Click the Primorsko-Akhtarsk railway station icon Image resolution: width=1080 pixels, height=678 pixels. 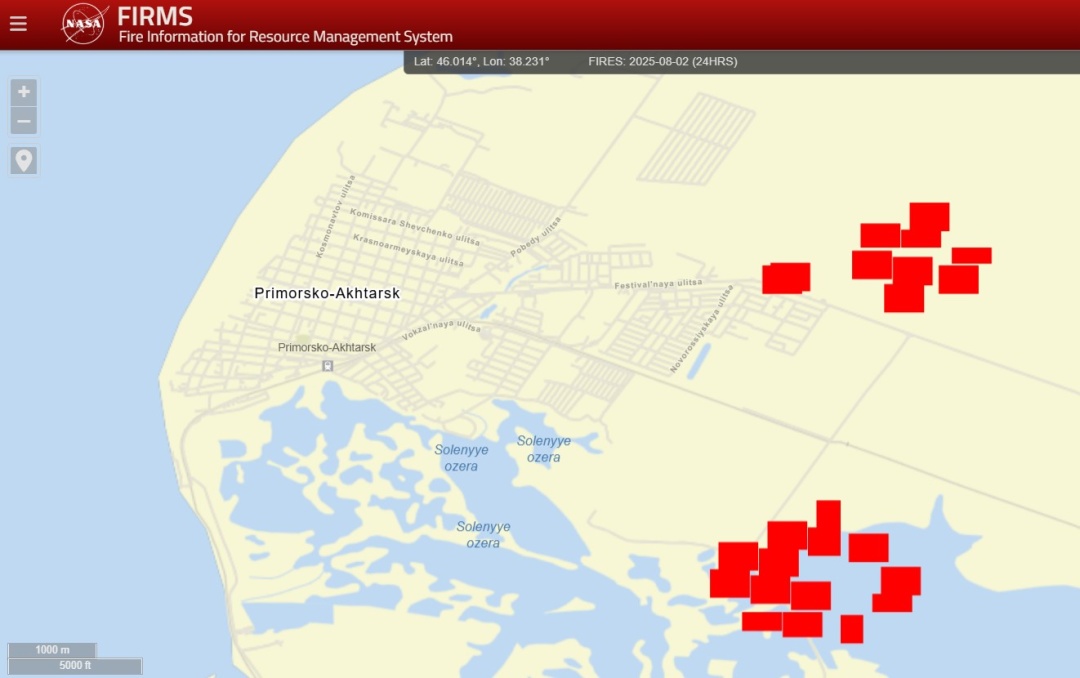[x=327, y=366]
